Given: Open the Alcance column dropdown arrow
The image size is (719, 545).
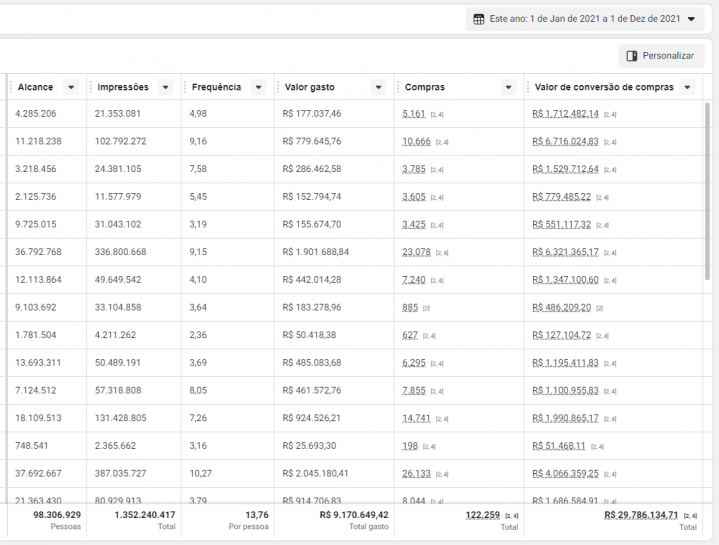Looking at the screenshot, I should point(71,88).
